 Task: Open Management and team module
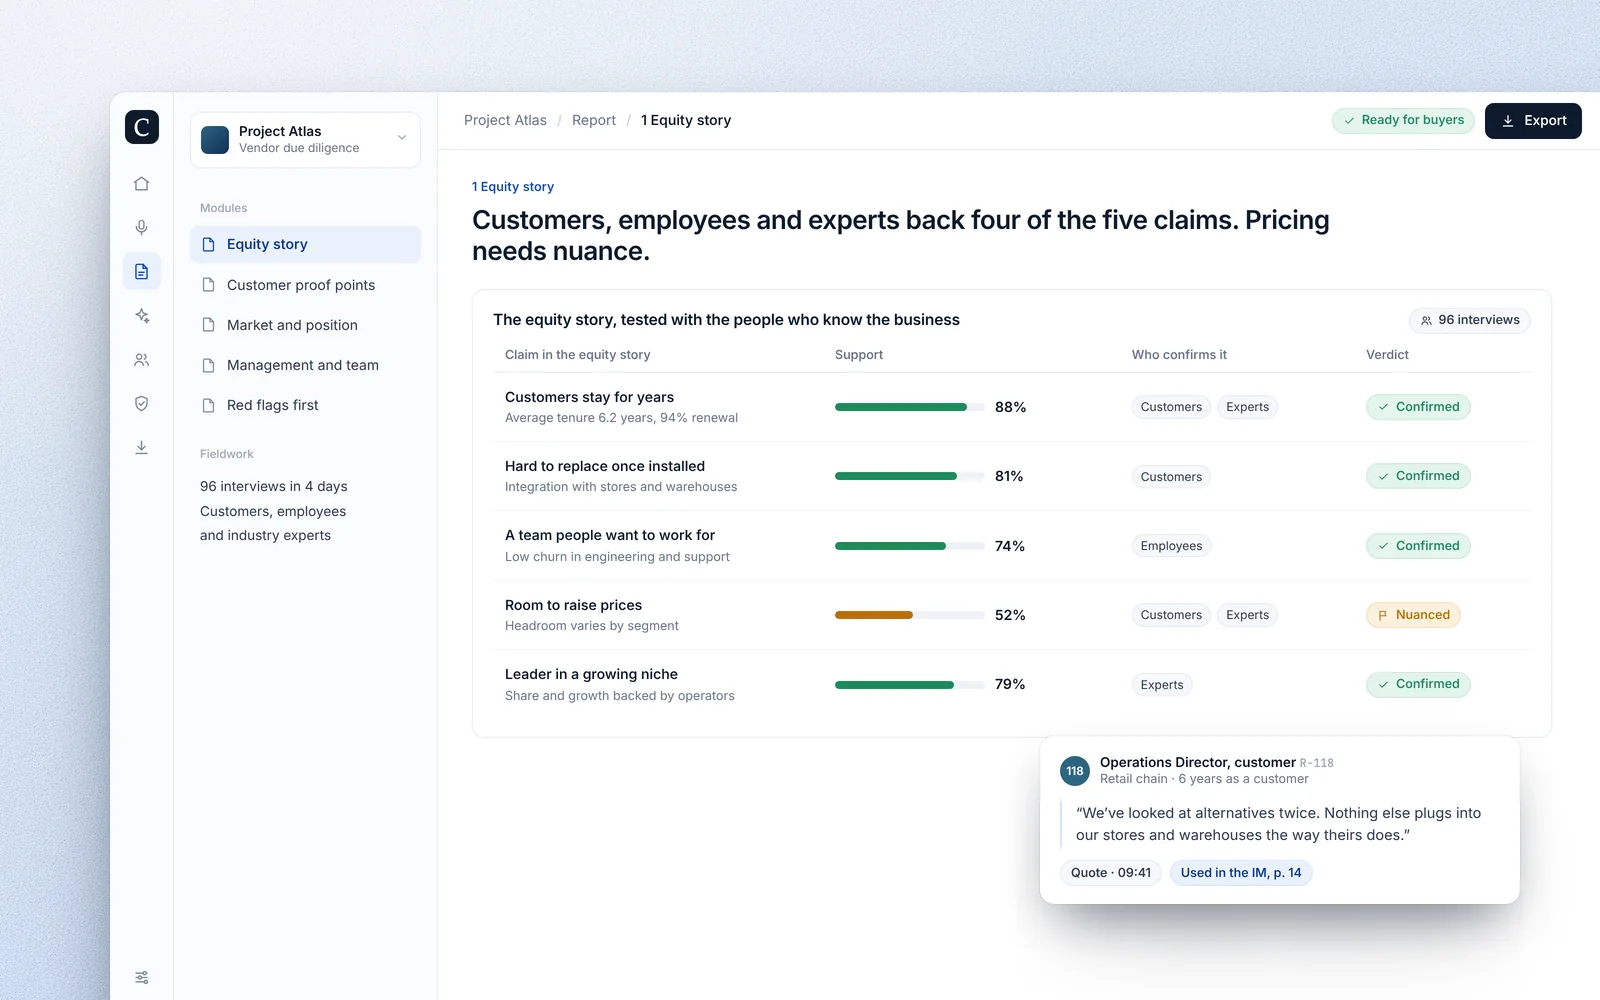[305, 365]
